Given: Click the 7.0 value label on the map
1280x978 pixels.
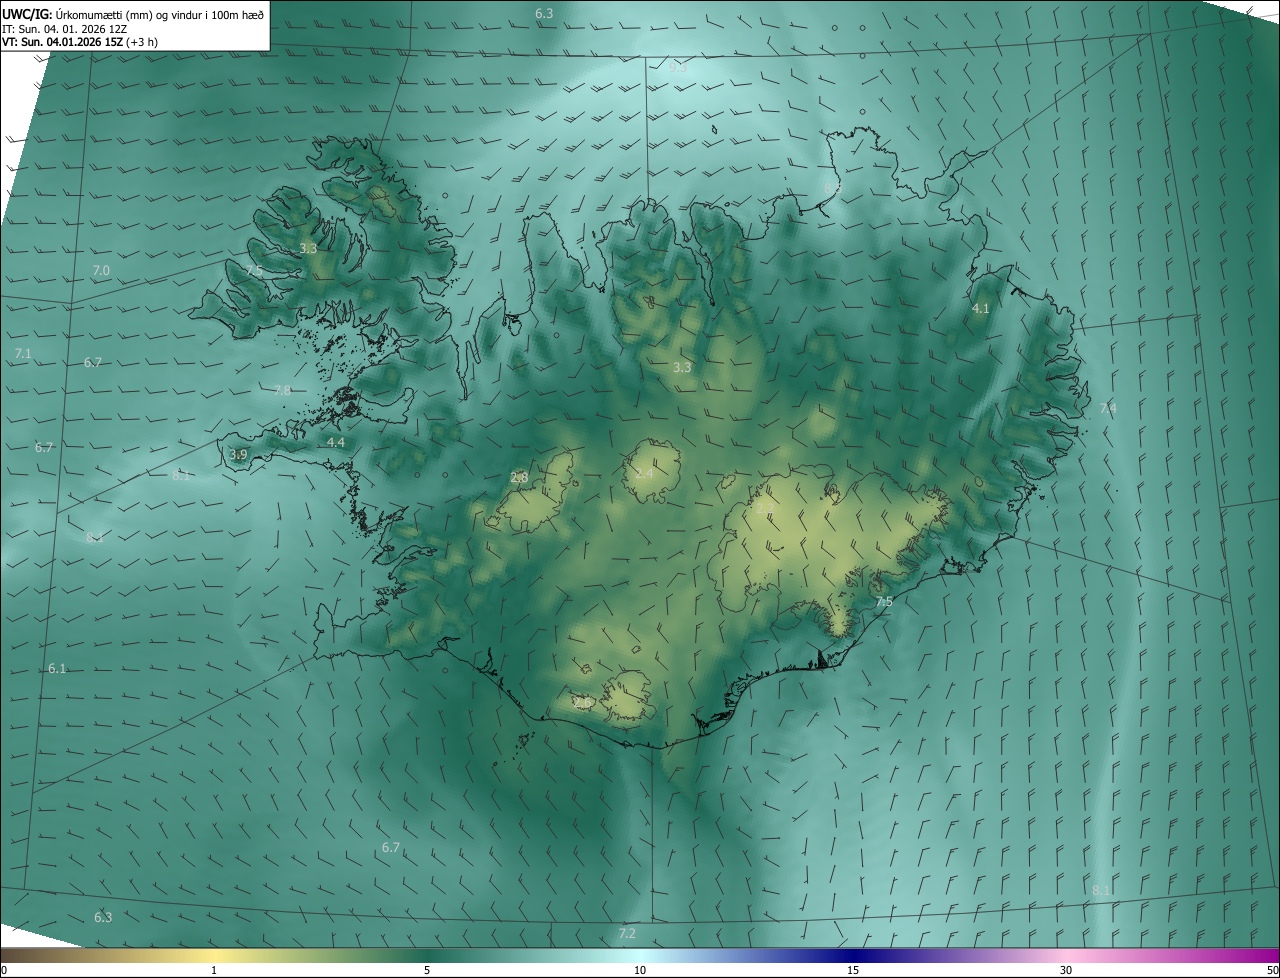Looking at the screenshot, I should (x=101, y=271).
